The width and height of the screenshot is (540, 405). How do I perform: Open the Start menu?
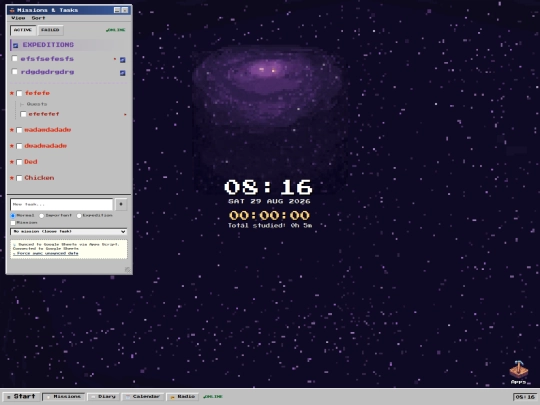tap(21, 396)
